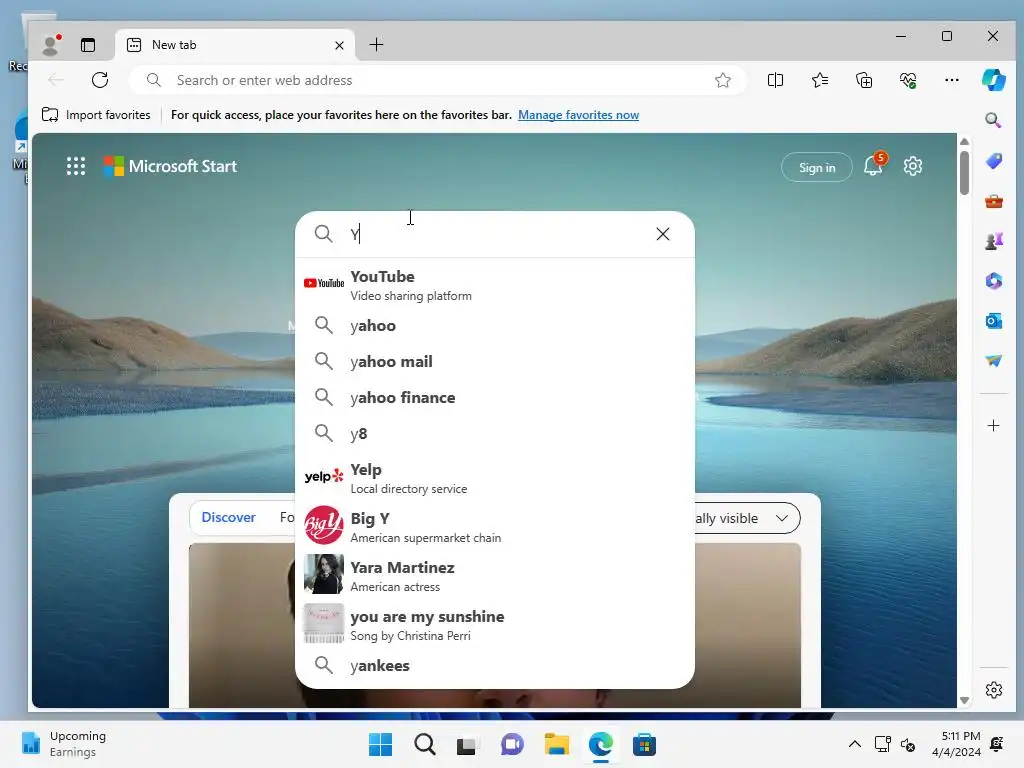
Task: Open sidebar Games chess icon
Action: (993, 241)
